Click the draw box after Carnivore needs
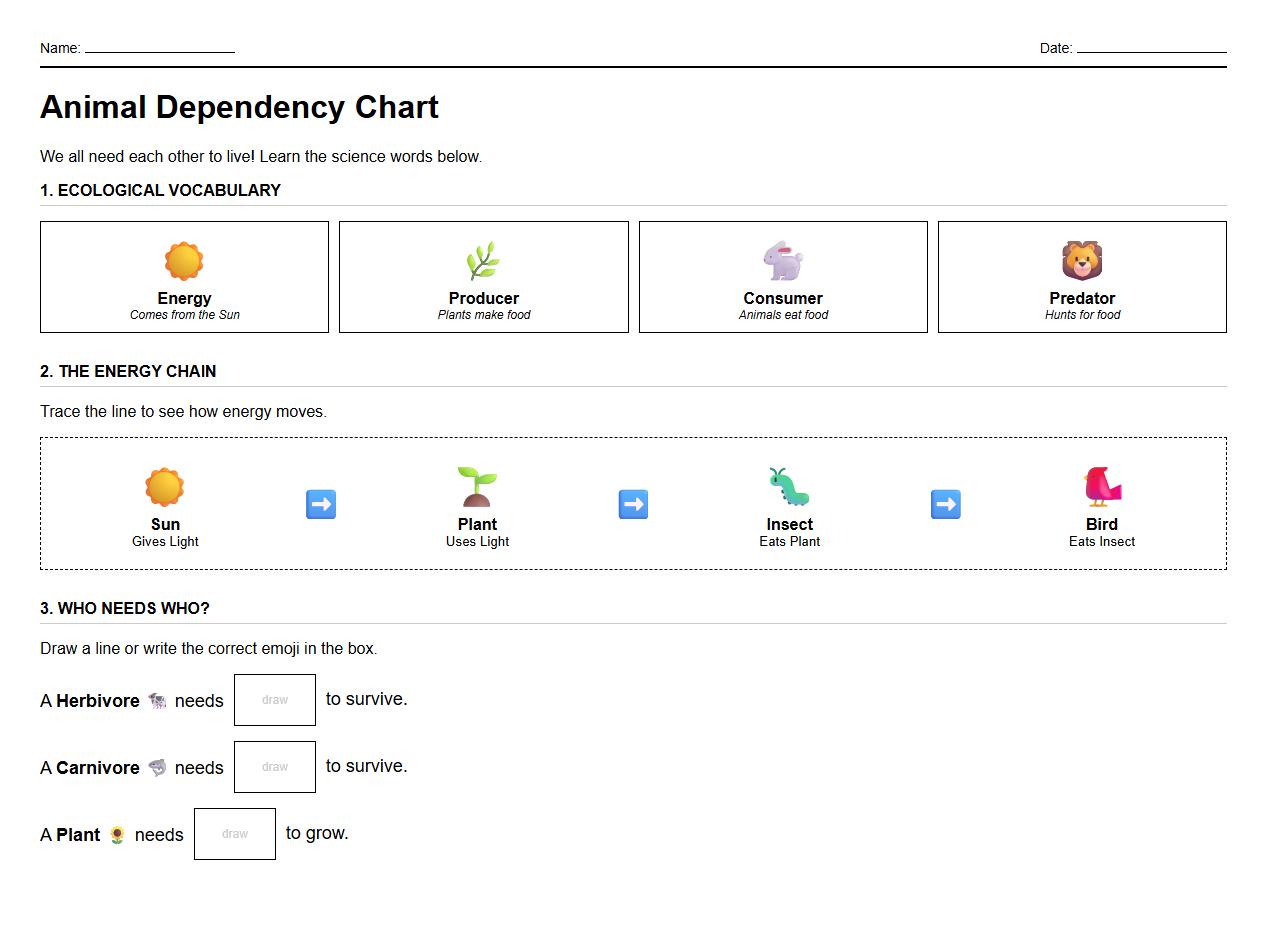Viewport: 1267px width, 930px height. [275, 766]
